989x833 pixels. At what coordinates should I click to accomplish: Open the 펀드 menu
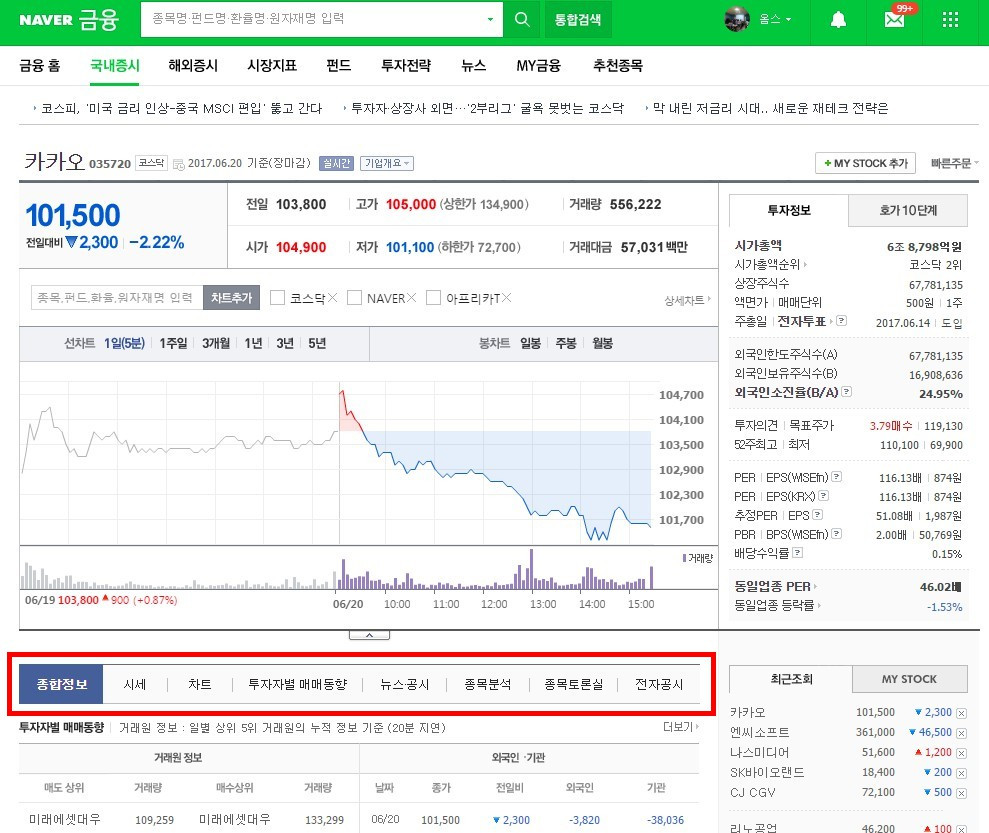click(339, 66)
